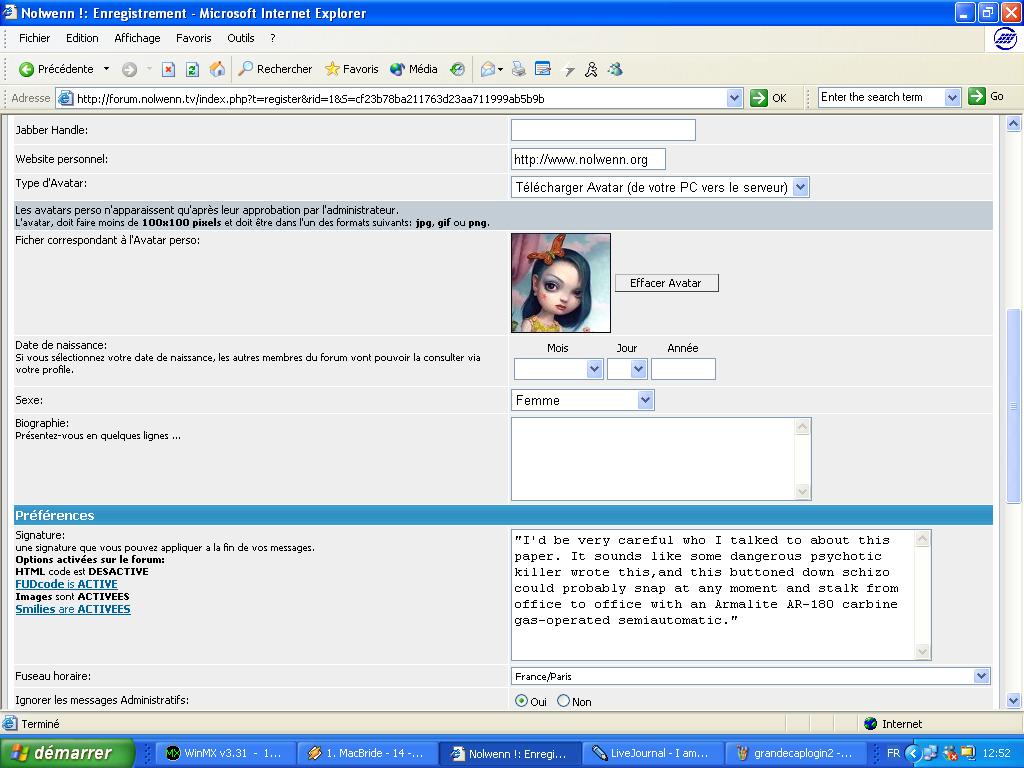Select the Oui radio button
This screenshot has width=1024, height=768.
point(521,701)
